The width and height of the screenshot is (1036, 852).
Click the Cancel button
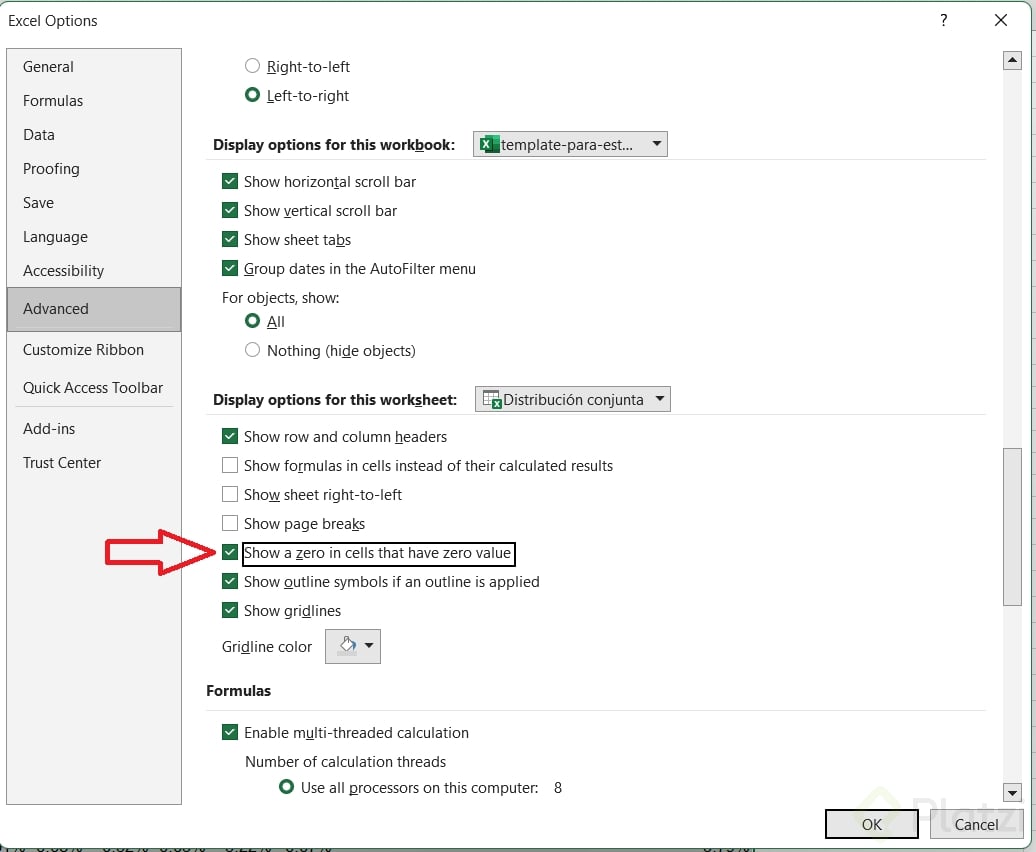(976, 824)
